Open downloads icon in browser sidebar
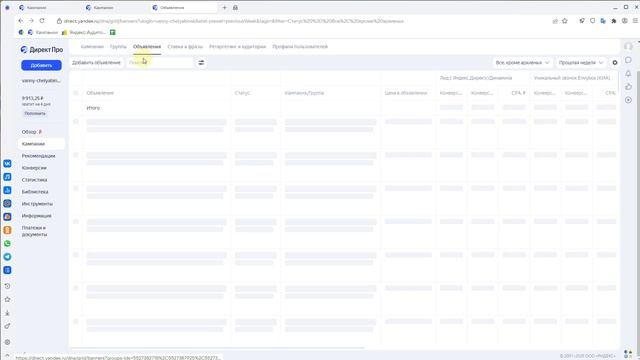 7,313
